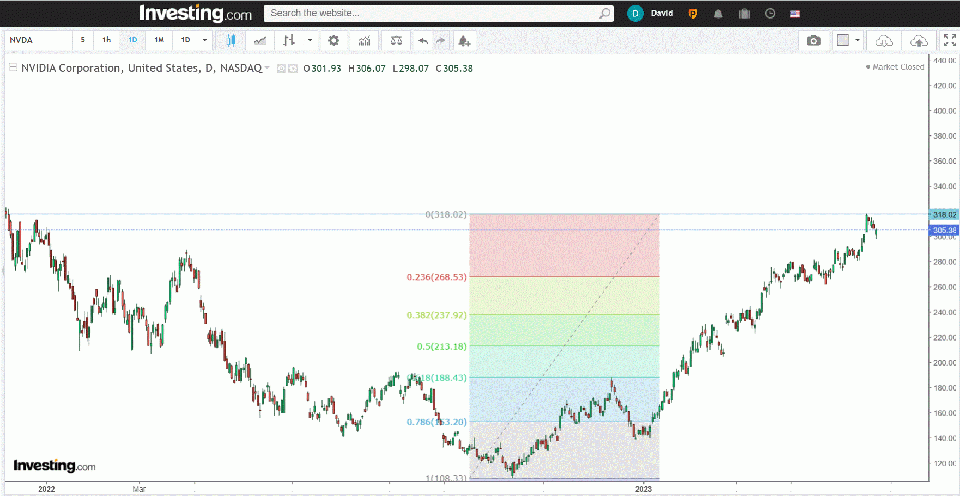Redo the chart action
This screenshot has height=496, width=960.
click(x=441, y=41)
